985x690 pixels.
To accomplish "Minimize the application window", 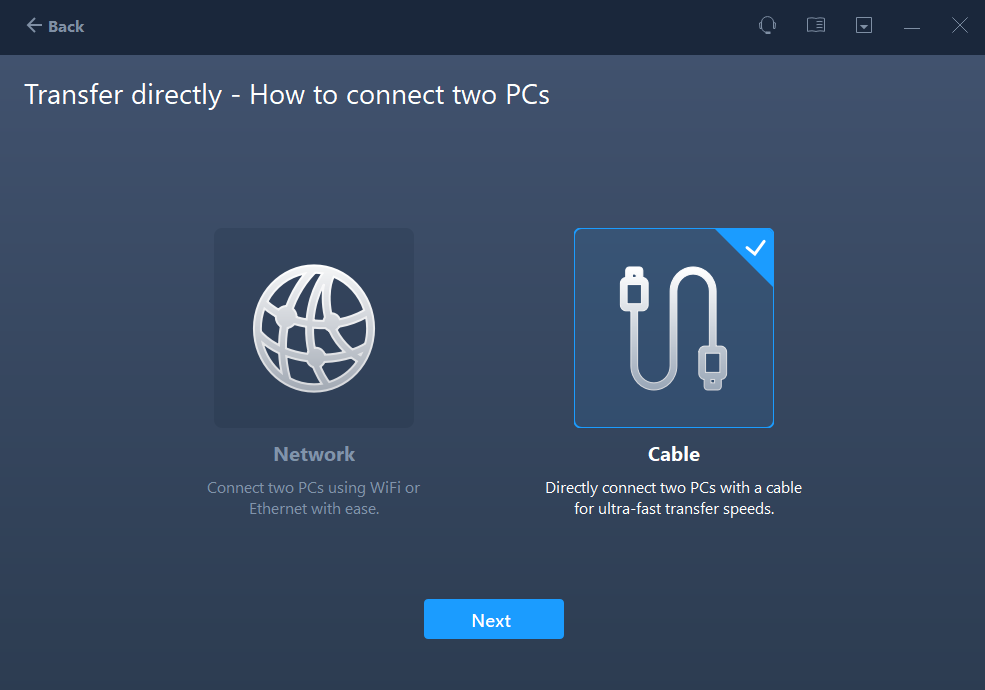I will coord(912,27).
